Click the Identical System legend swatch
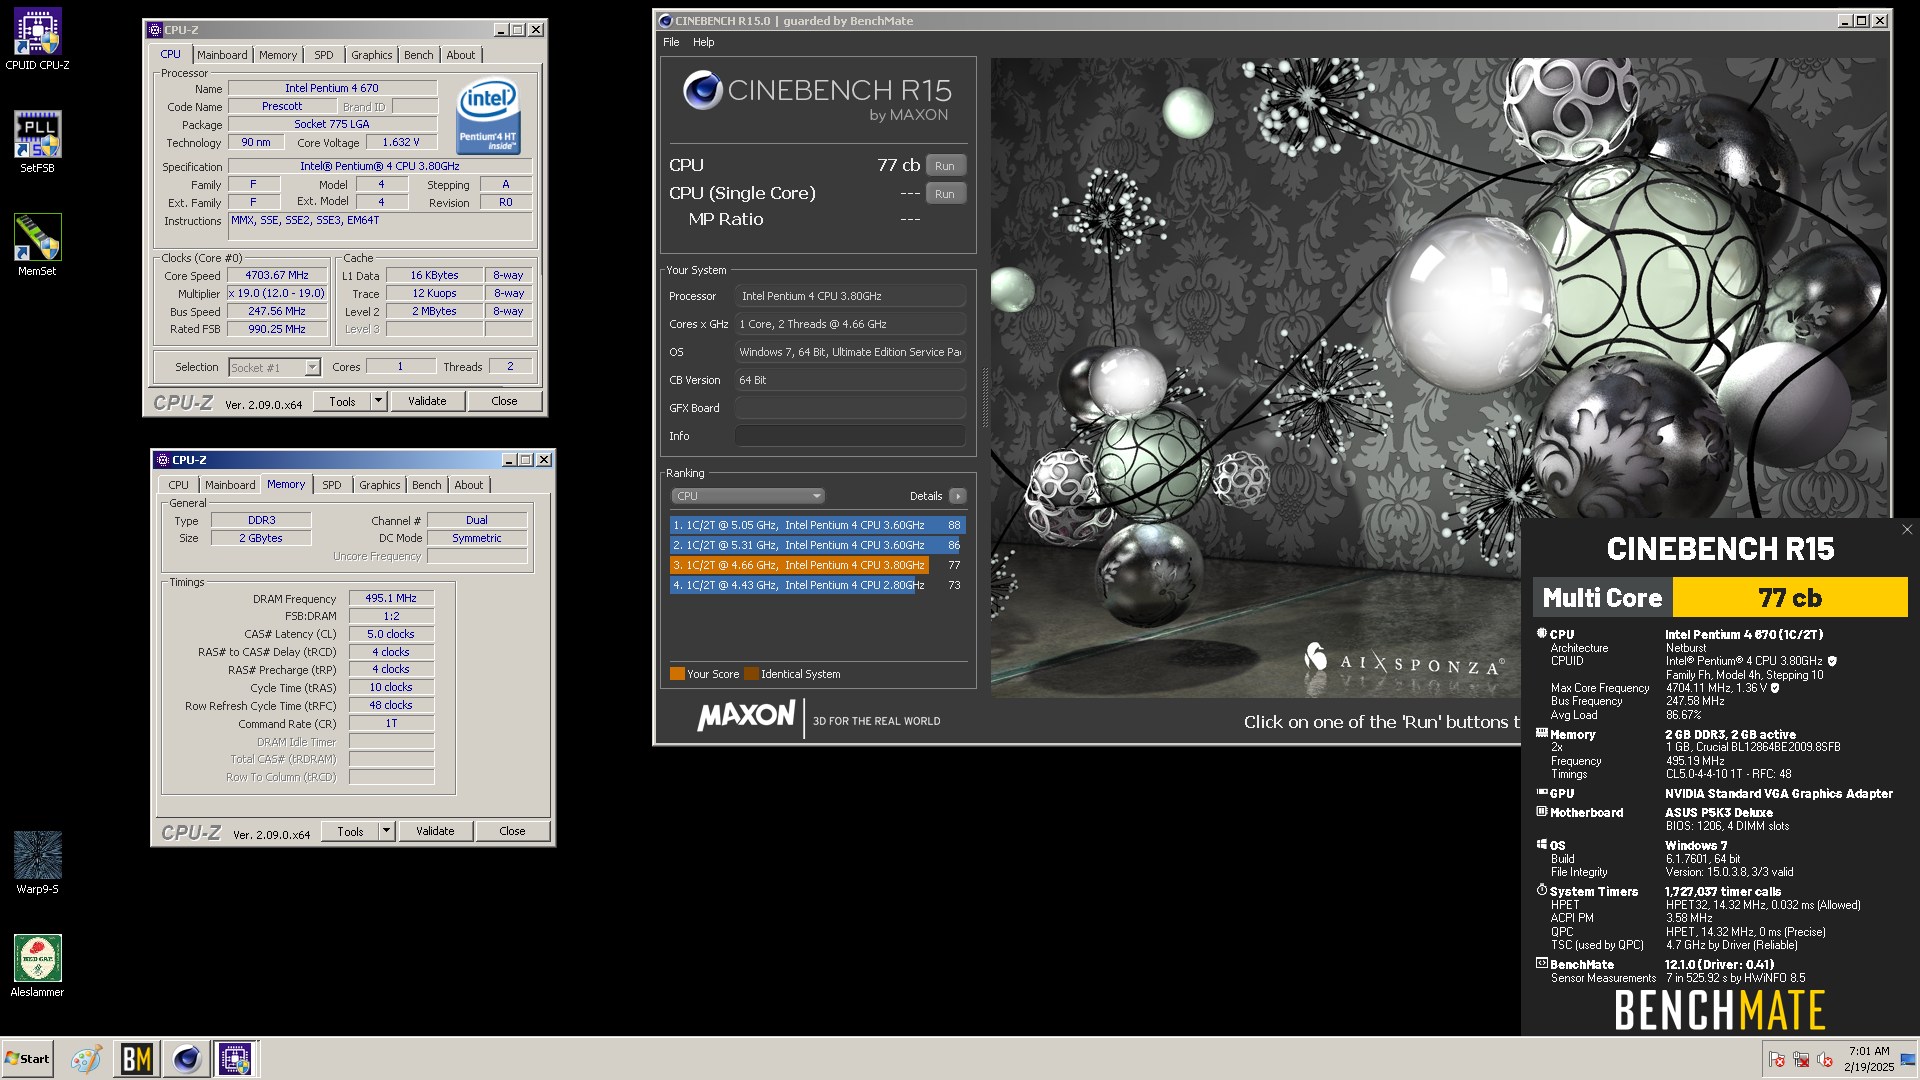Screen dimensions: 1920x1080 coord(751,674)
